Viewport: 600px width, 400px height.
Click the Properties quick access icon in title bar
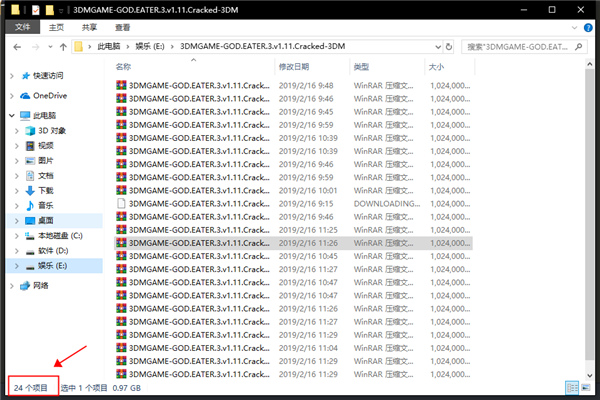pyautogui.click(x=36, y=10)
